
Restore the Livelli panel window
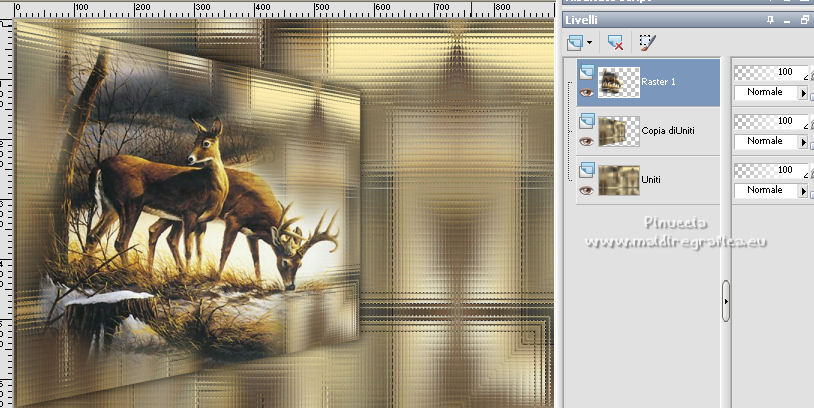[805, 20]
